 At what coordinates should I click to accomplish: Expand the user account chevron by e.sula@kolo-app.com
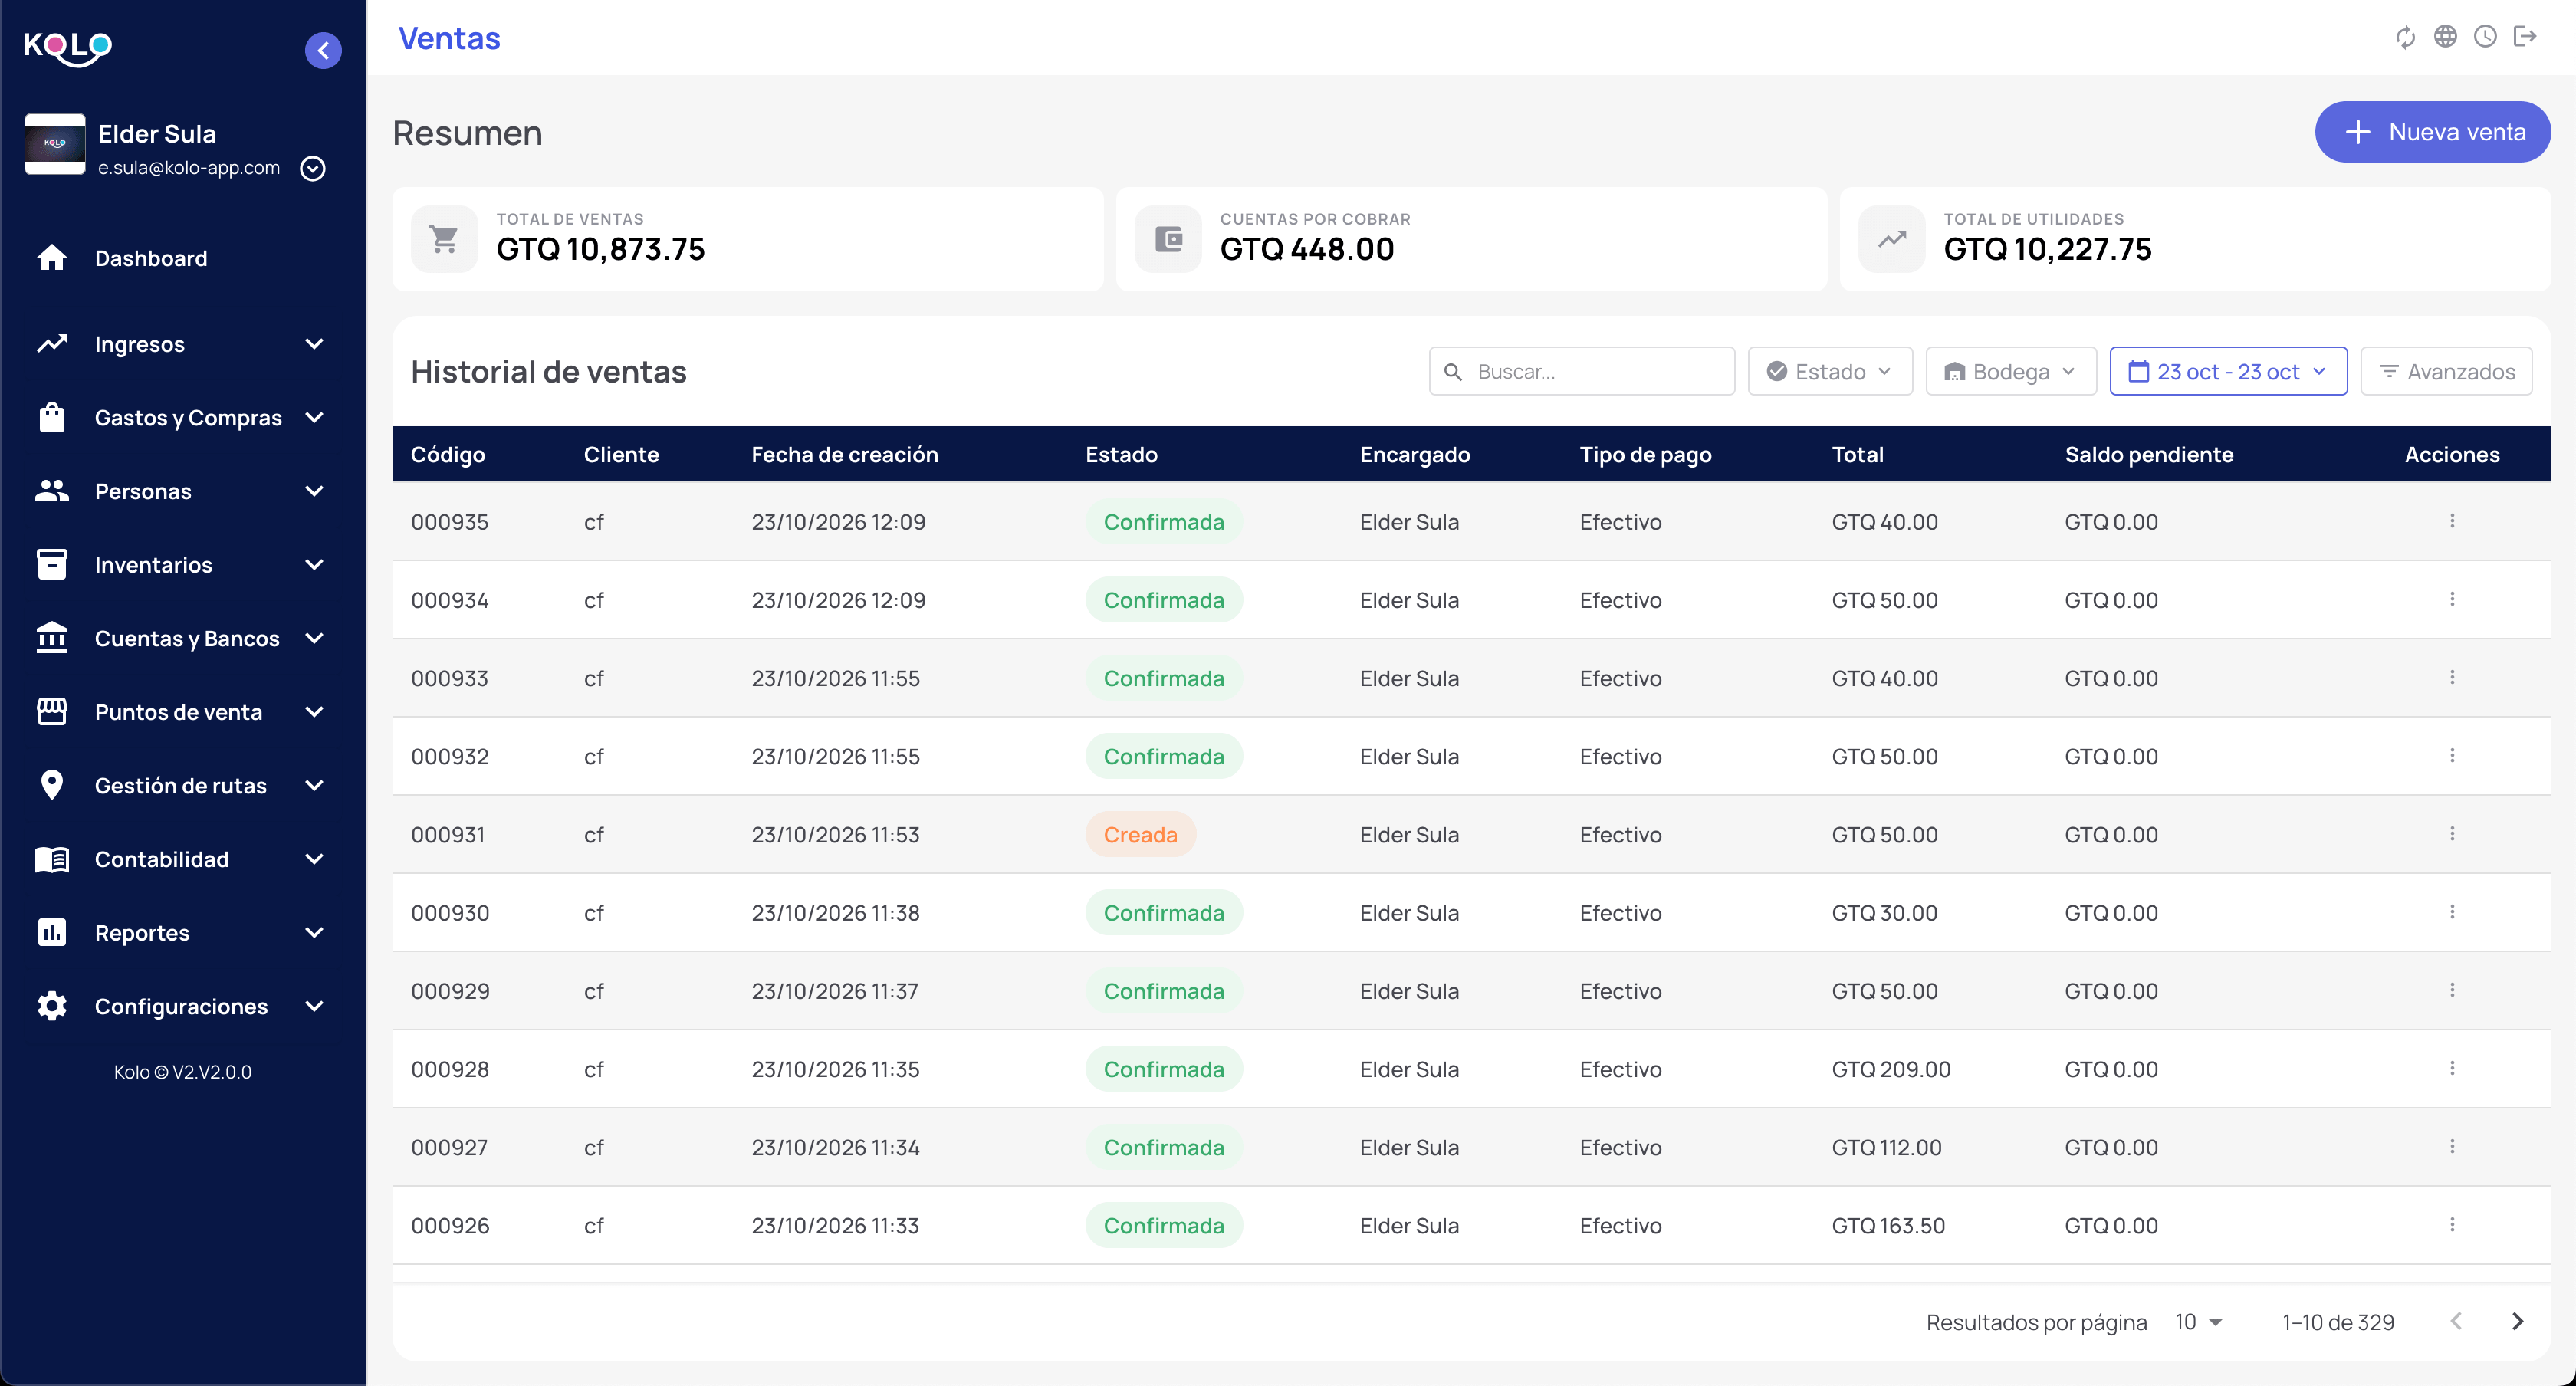coord(313,168)
